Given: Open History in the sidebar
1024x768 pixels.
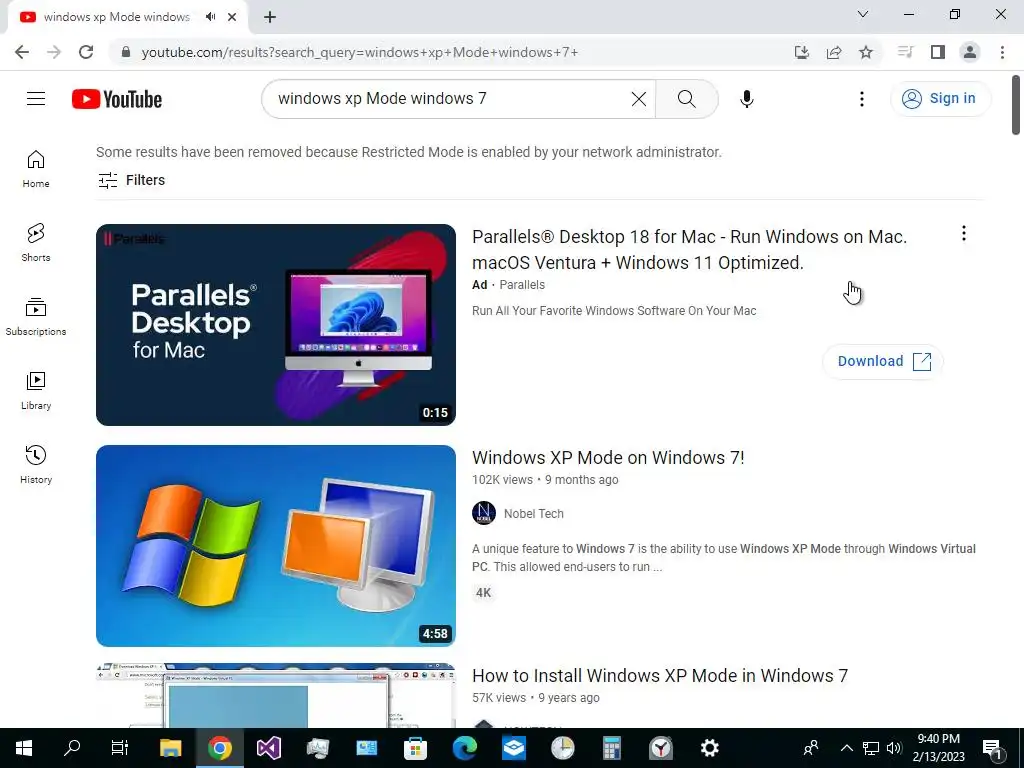Looking at the screenshot, I should click(x=36, y=464).
